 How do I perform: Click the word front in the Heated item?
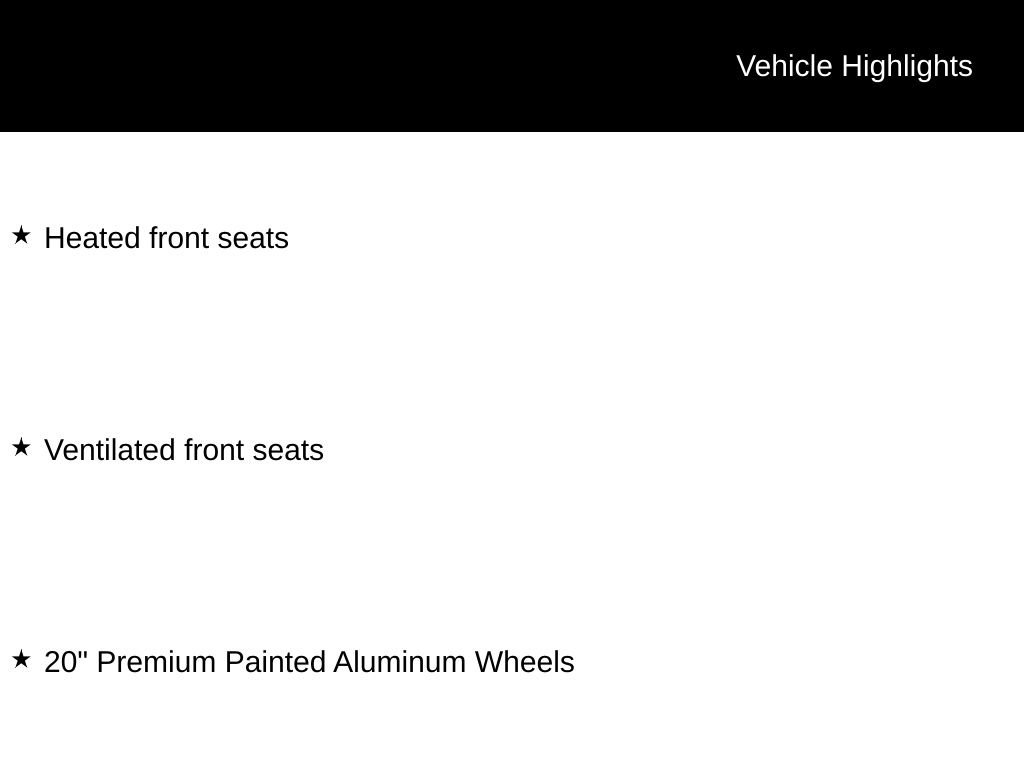point(179,238)
